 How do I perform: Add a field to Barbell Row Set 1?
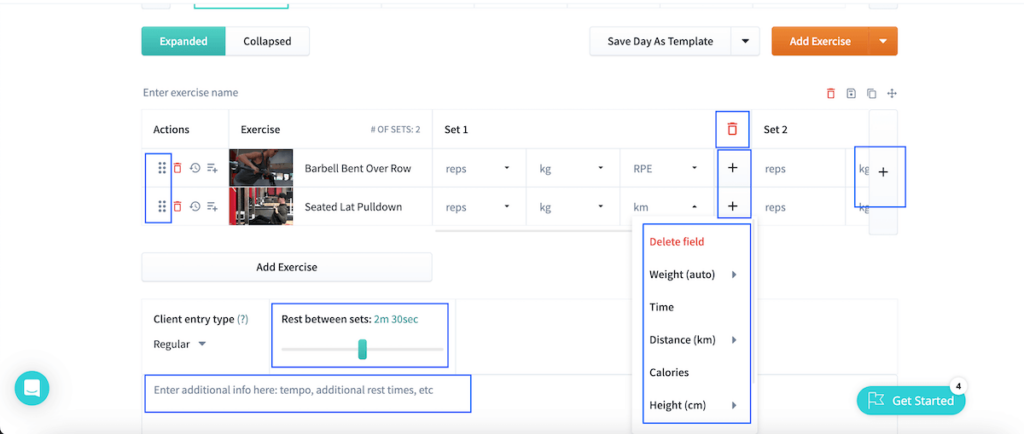732,168
